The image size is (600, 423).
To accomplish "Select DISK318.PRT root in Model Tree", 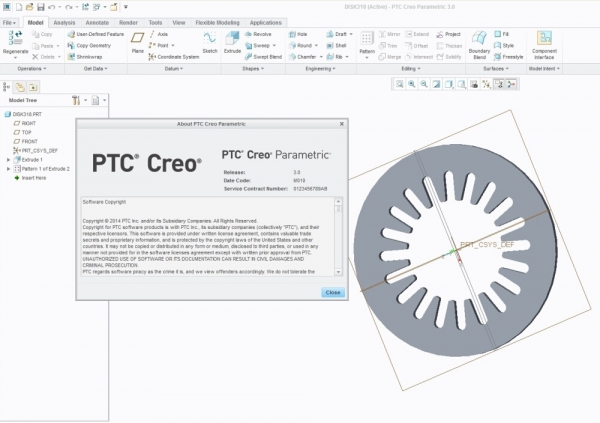I will (23, 114).
